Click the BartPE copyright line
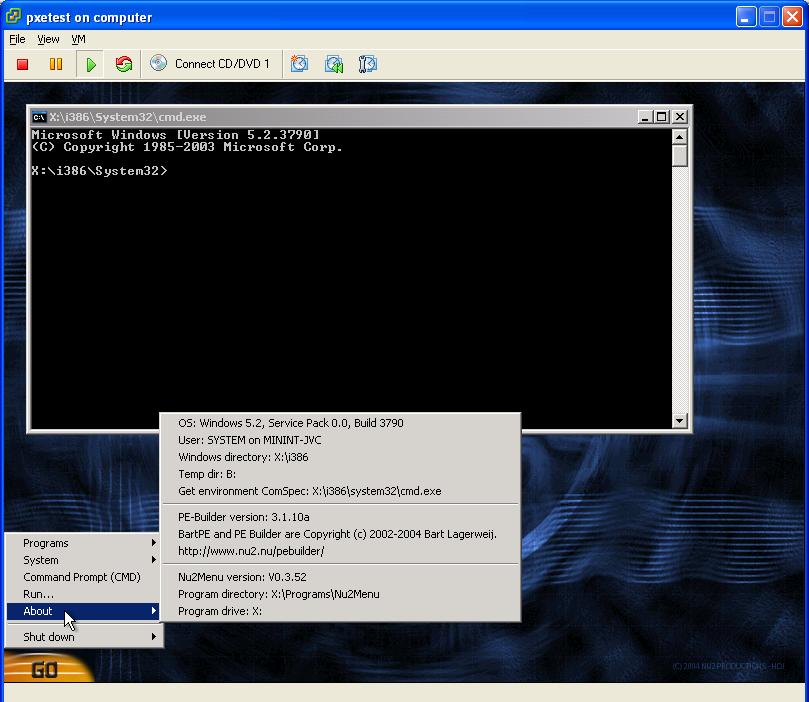 coord(341,534)
